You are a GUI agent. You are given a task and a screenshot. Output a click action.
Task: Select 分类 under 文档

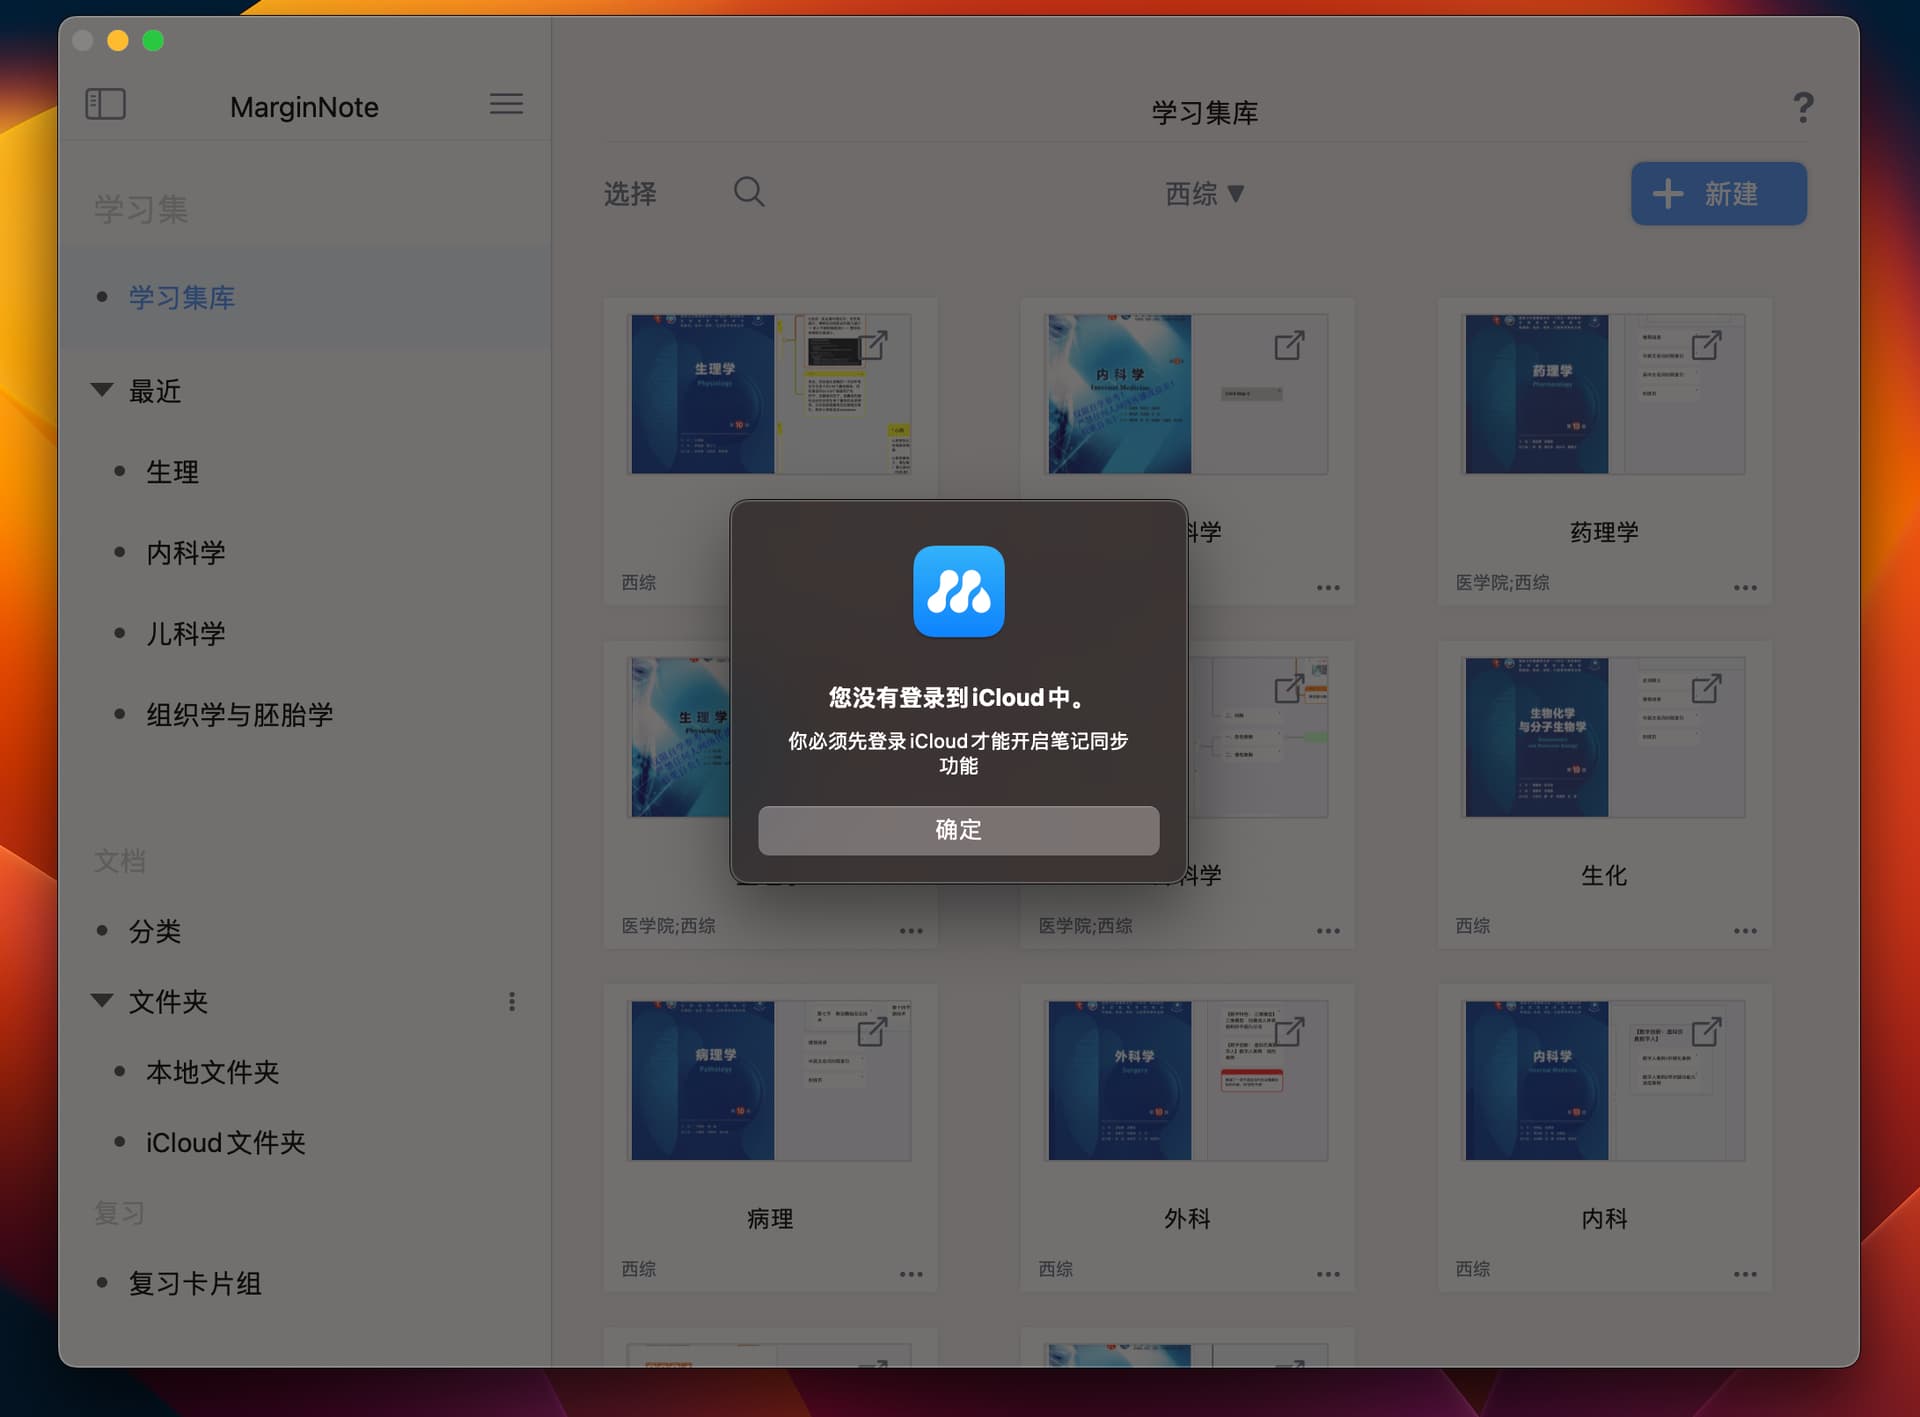click(155, 932)
